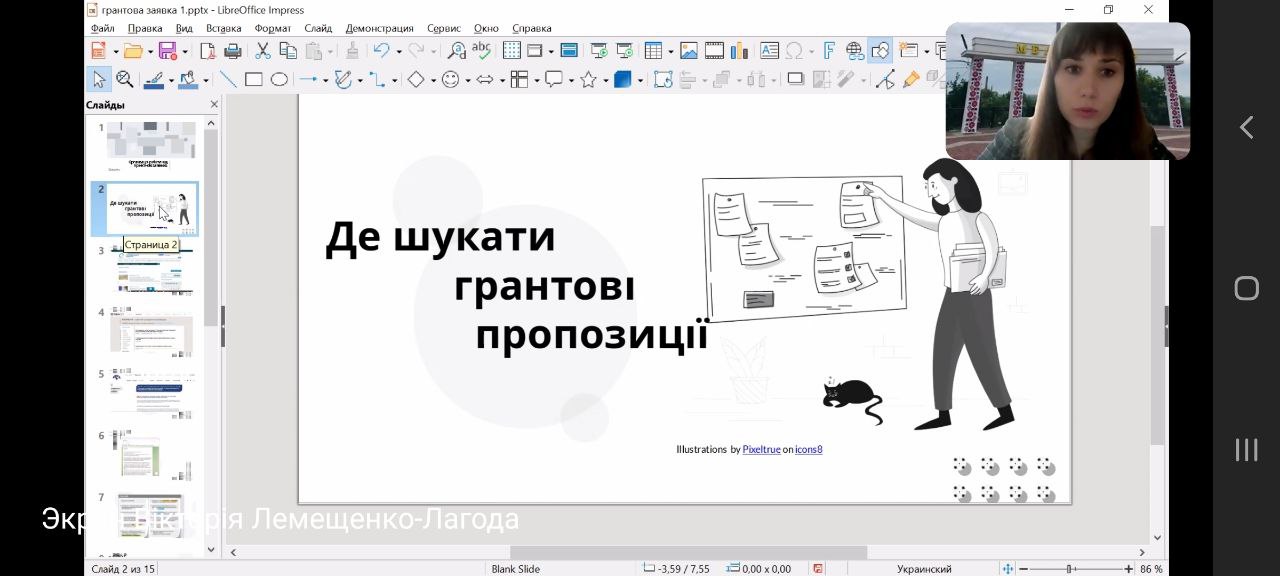Screen dimensions: 1280x576
Task: Select the Ellipse drawing tool
Action: coord(279,80)
